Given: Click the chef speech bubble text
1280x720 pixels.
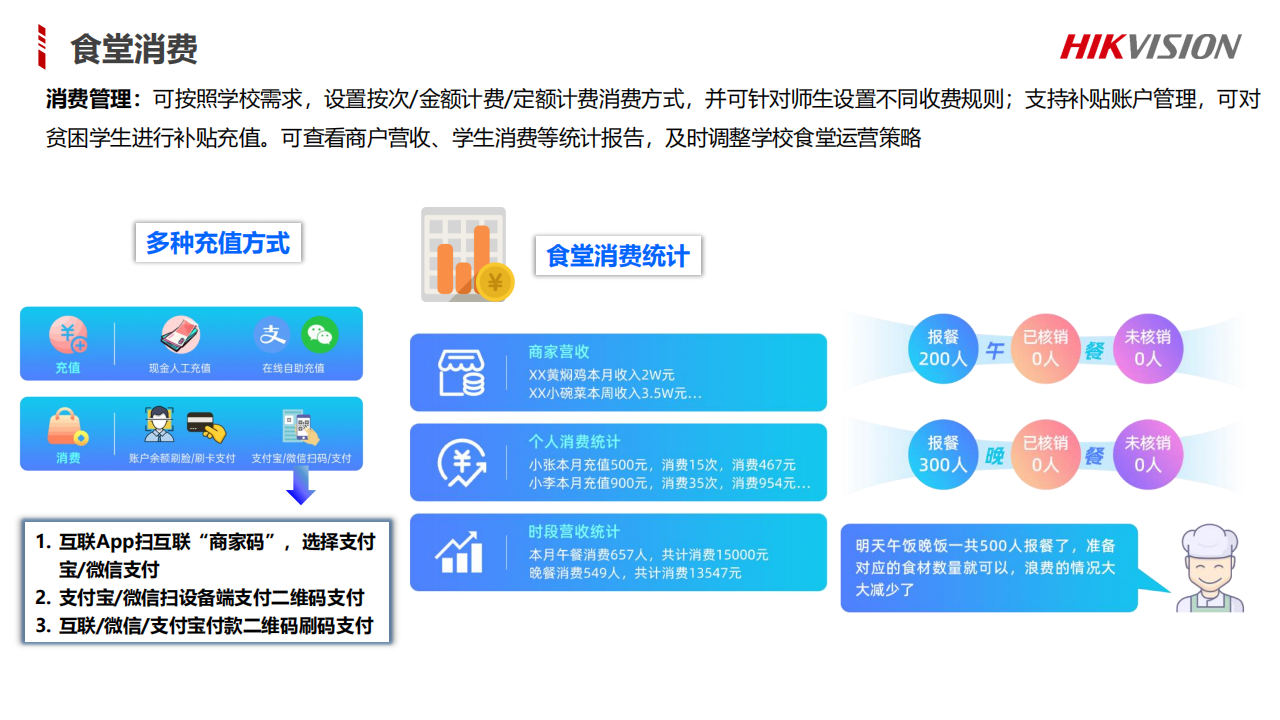Looking at the screenshot, I should click(985, 568).
